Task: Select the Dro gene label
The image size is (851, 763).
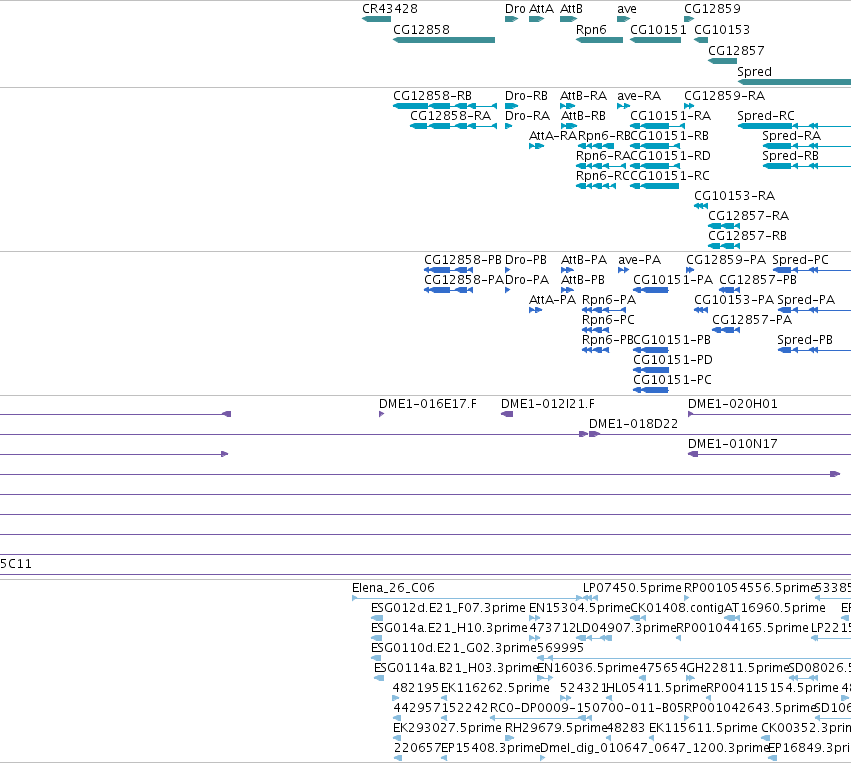Action: pos(515,9)
